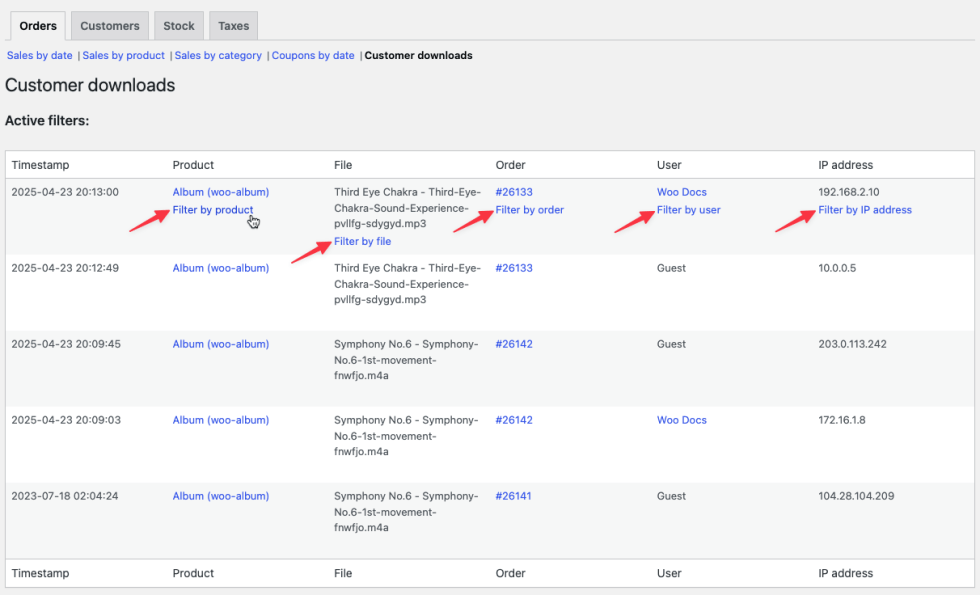This screenshot has width=980, height=595.
Task: Select the Stock tab
Action: click(x=179, y=26)
